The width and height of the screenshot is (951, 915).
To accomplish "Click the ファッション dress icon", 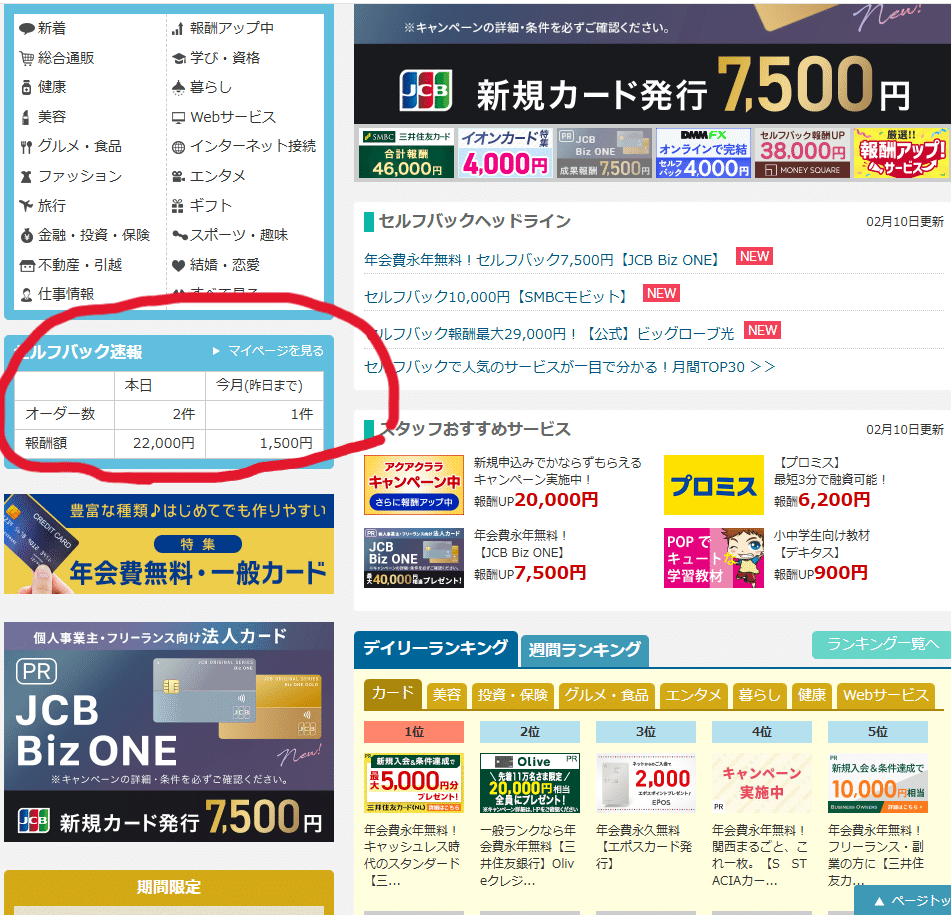I will (26, 176).
